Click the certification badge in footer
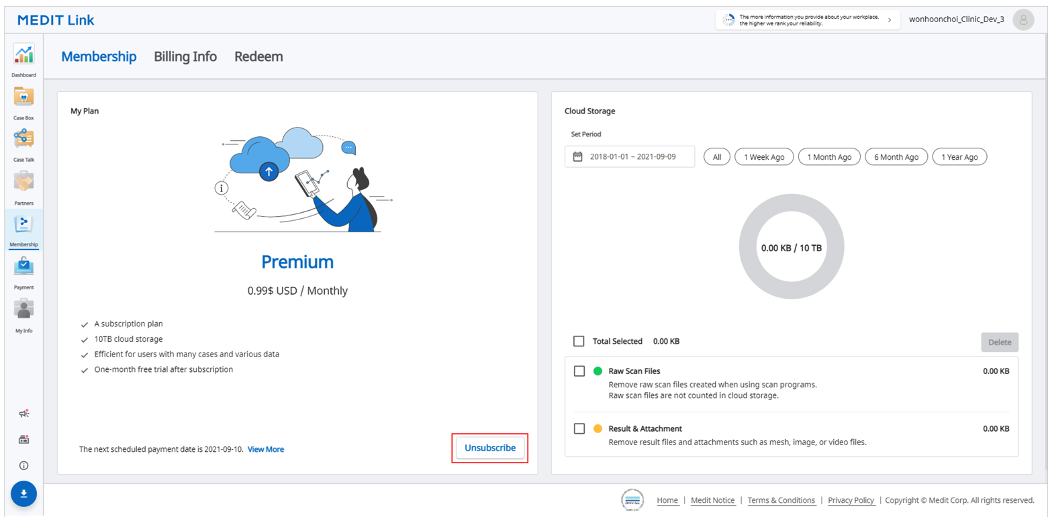The height and width of the screenshot is (519, 1051). click(633, 500)
